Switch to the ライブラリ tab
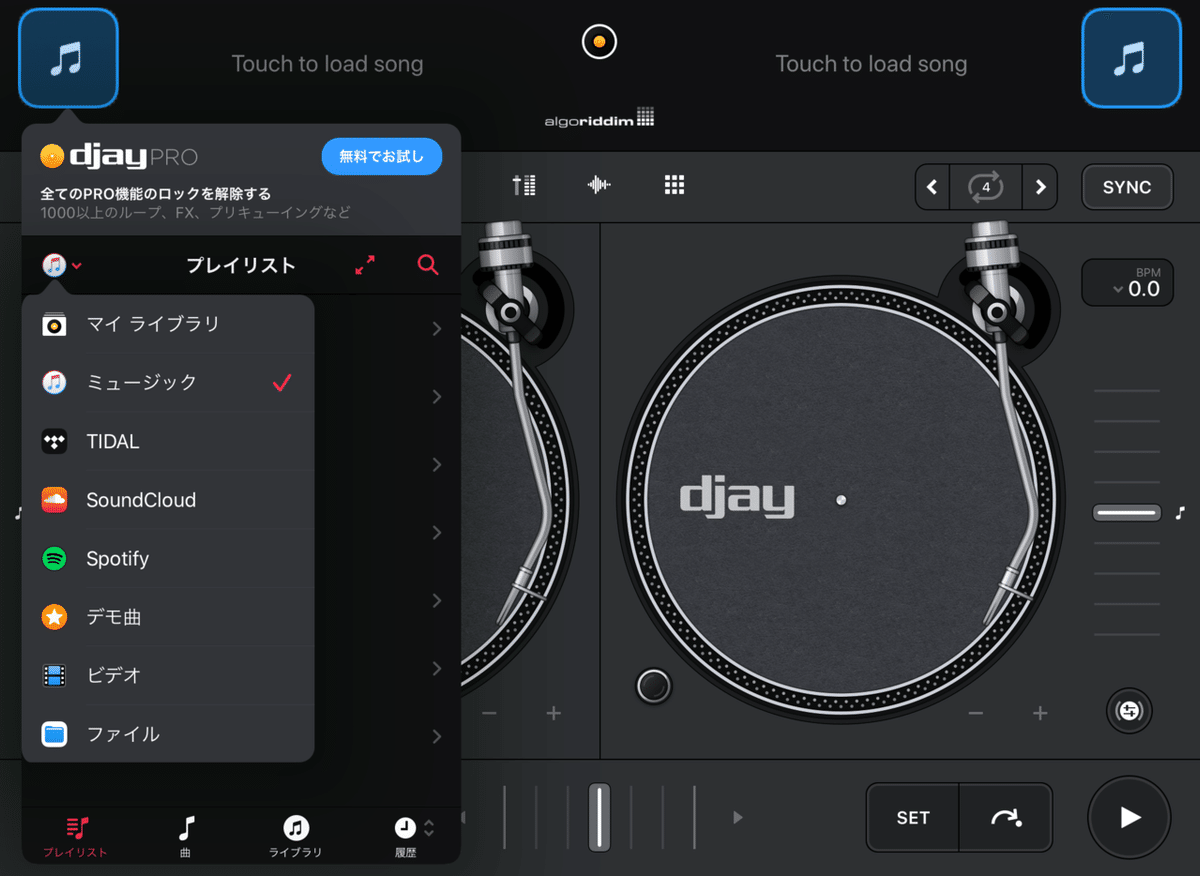Viewport: 1200px width, 876px height. [x=296, y=836]
